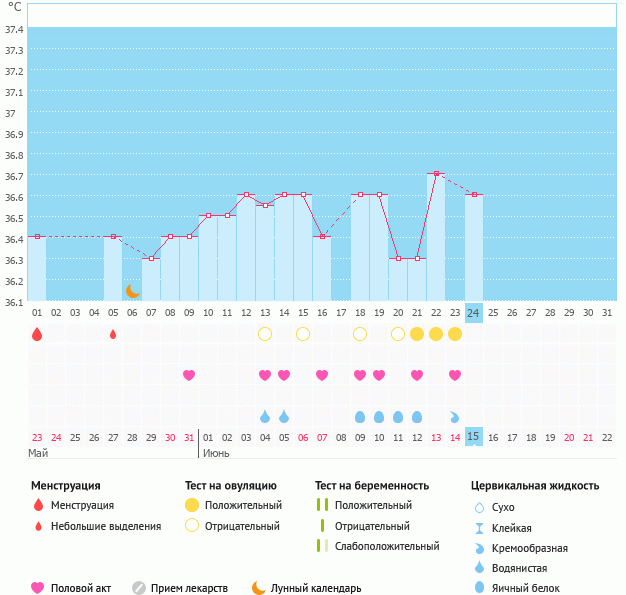Click the 'Прием лекарств' pill icon in legend

(x=139, y=588)
